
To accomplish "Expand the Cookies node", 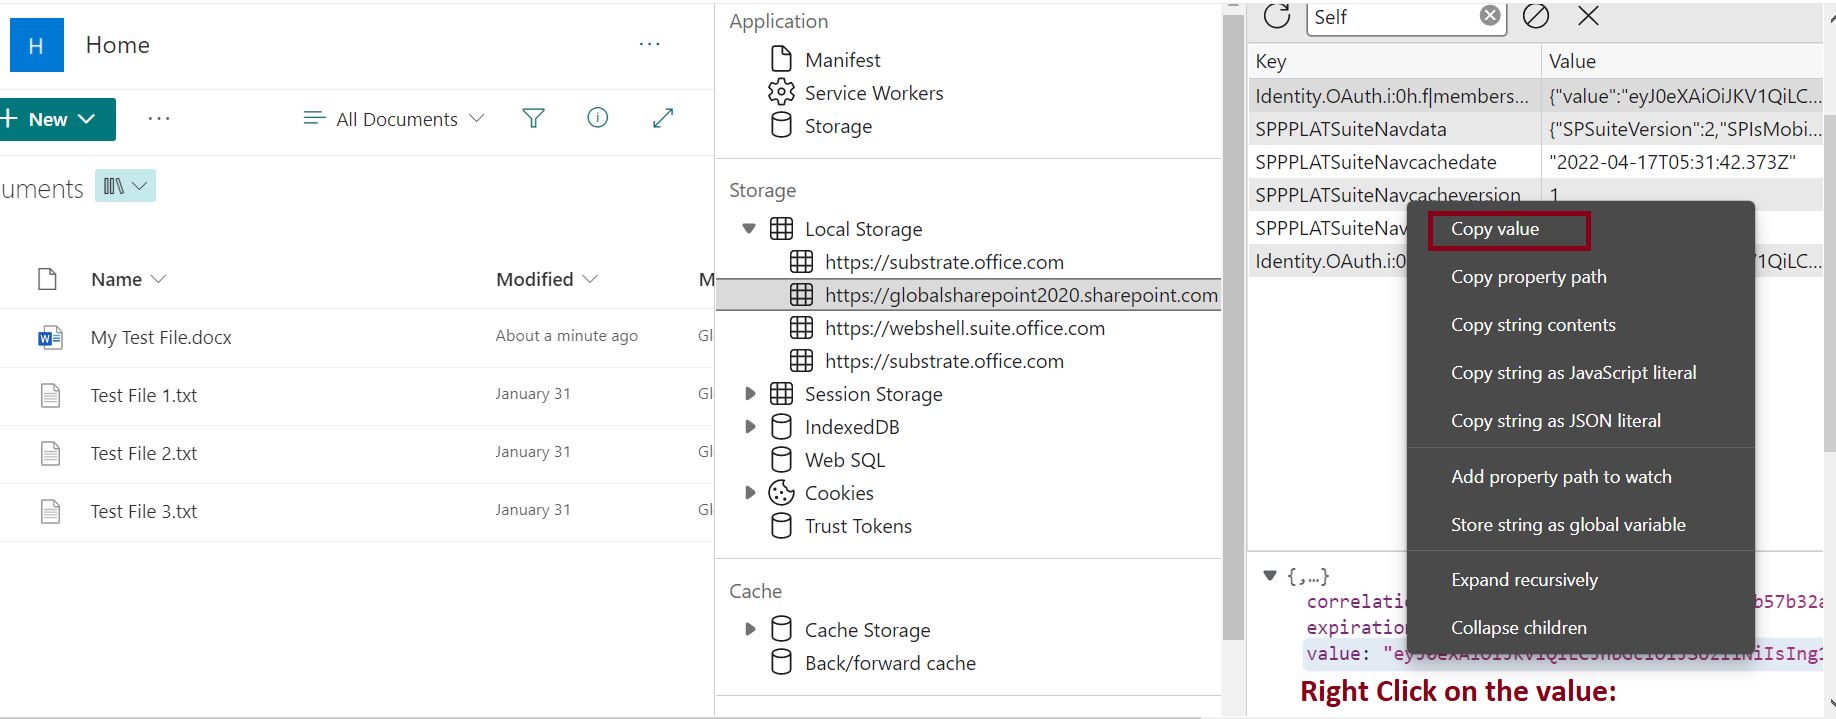I will click(x=750, y=493).
